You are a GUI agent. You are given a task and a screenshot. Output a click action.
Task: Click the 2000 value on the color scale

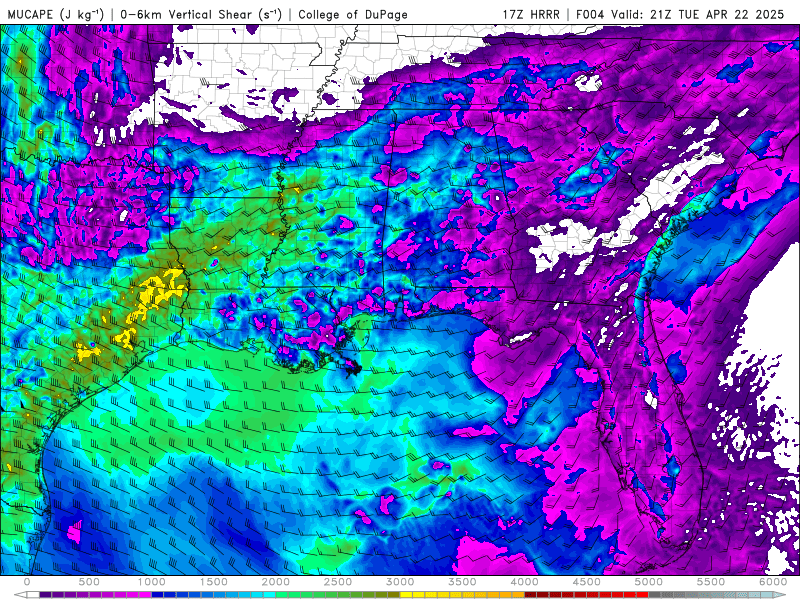coord(276,582)
